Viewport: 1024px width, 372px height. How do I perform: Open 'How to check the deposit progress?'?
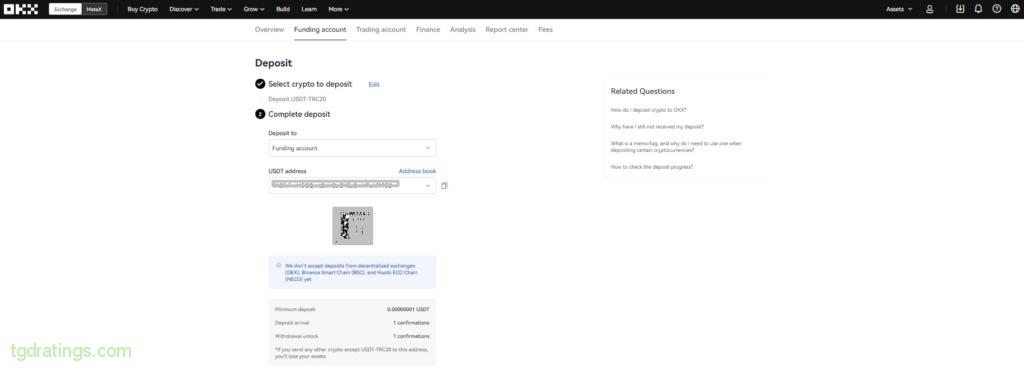click(x=652, y=167)
